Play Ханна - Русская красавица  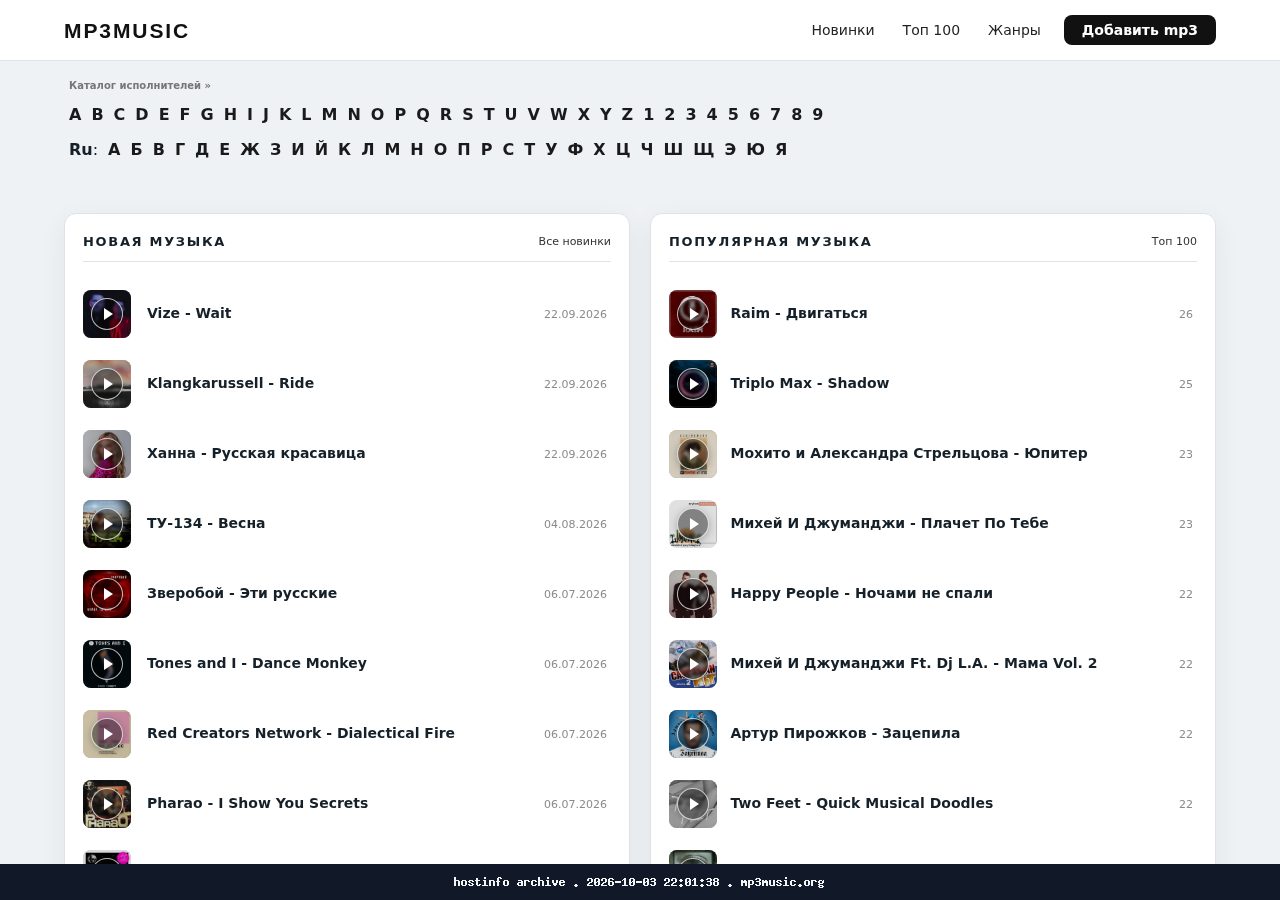(x=107, y=454)
